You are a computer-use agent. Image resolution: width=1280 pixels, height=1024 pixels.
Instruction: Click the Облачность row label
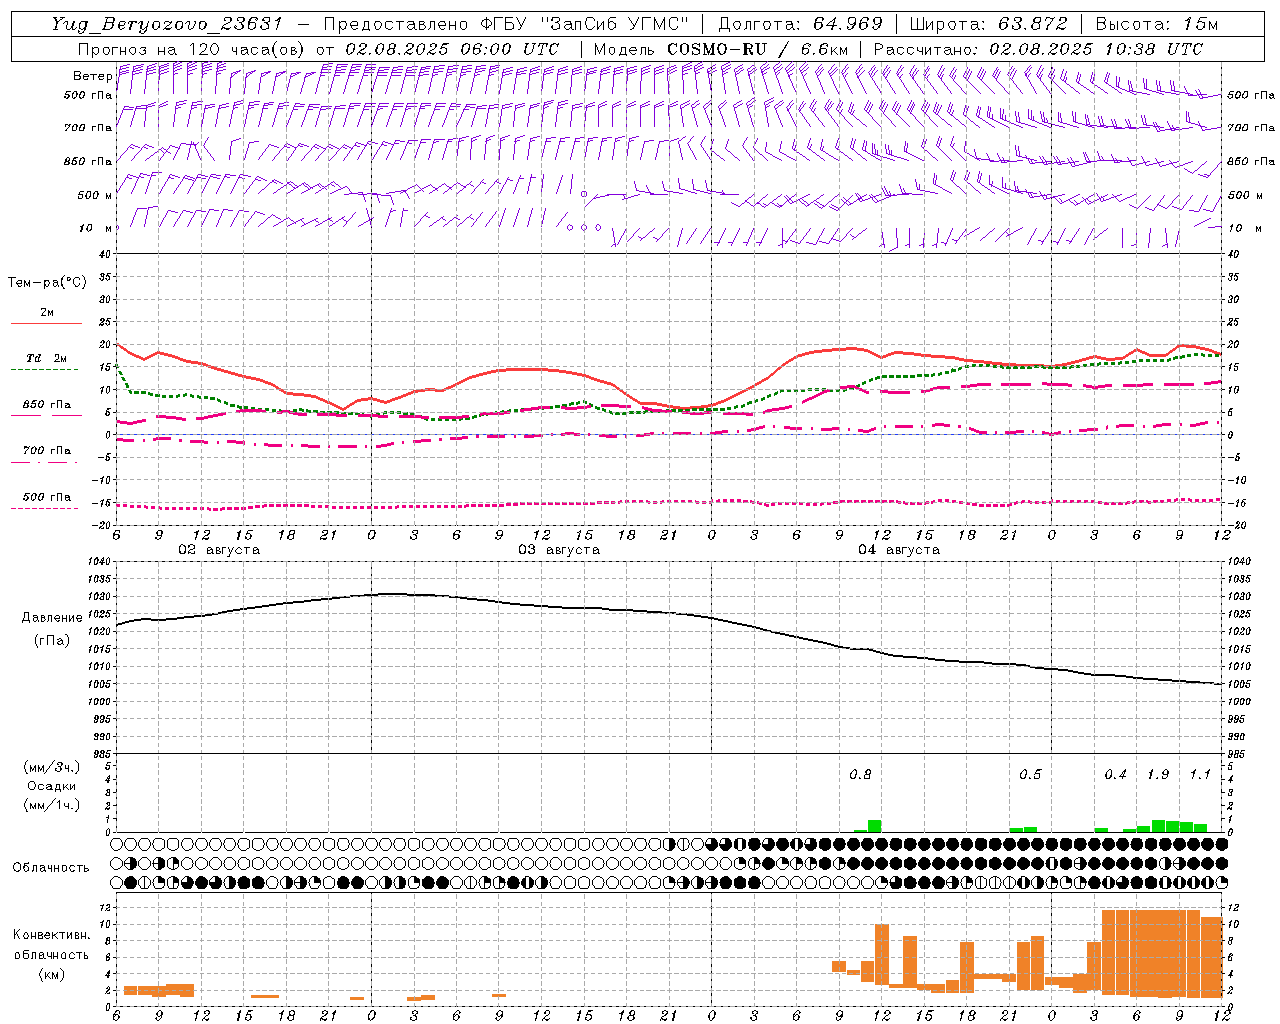pyautogui.click(x=51, y=867)
